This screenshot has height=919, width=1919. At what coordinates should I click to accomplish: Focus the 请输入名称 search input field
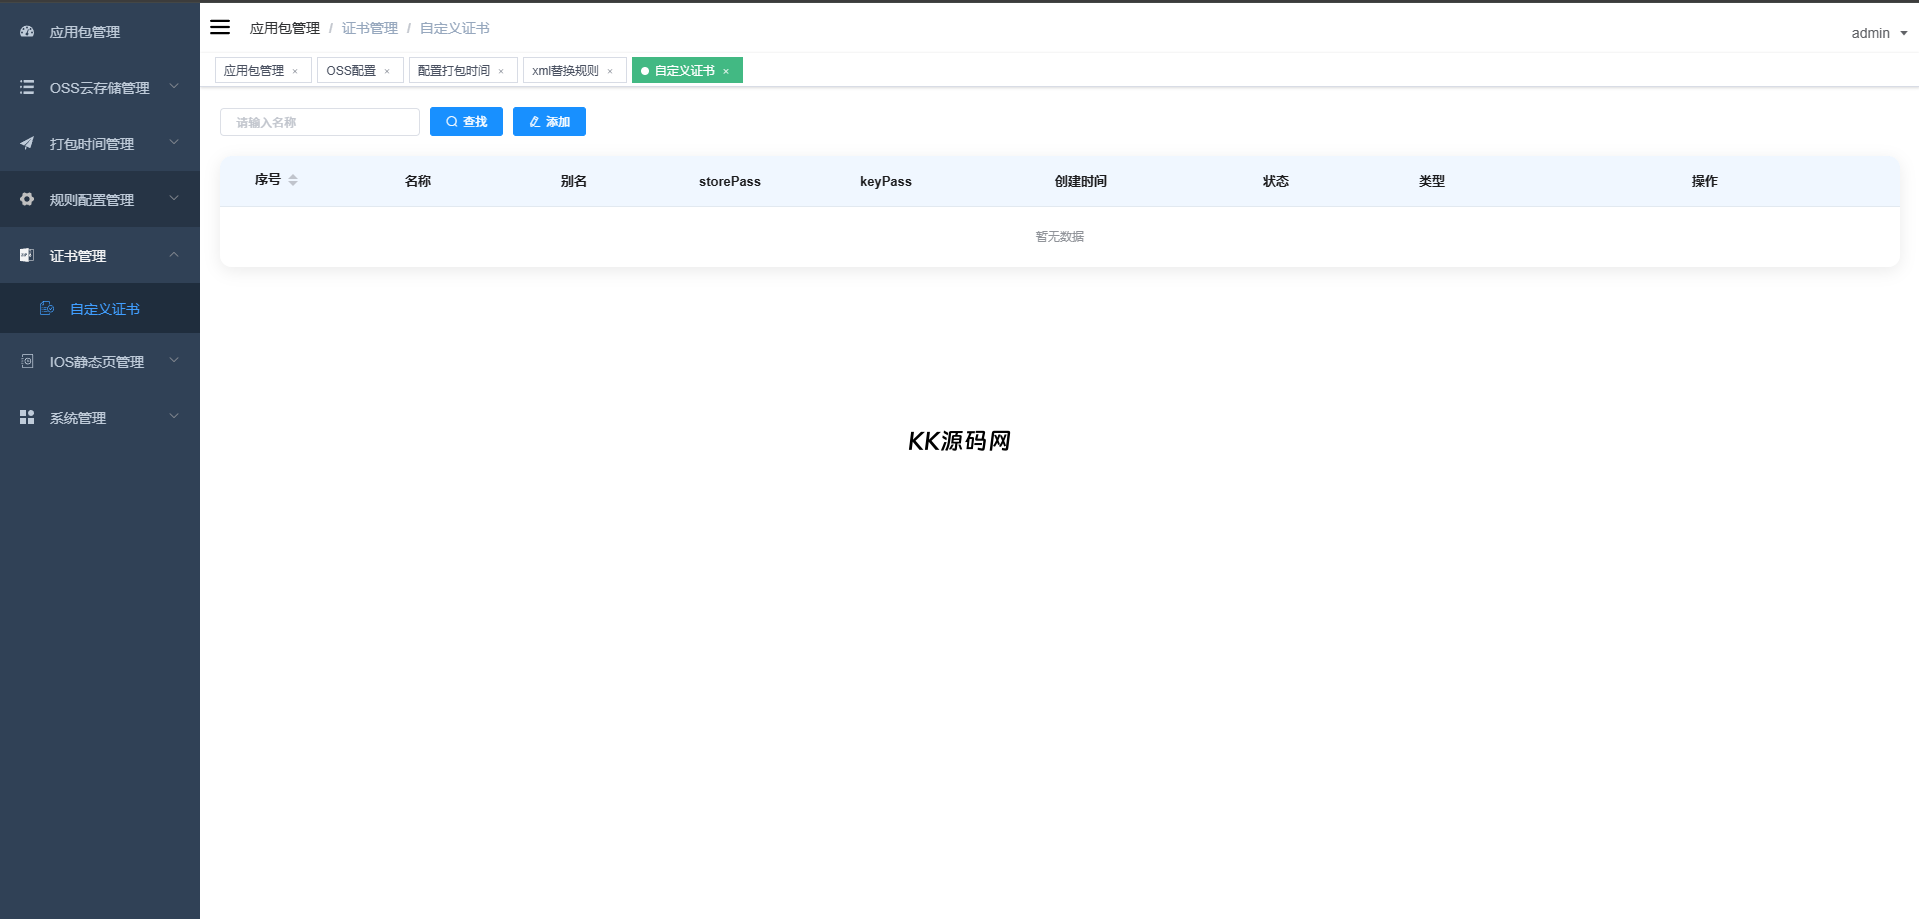coord(320,122)
